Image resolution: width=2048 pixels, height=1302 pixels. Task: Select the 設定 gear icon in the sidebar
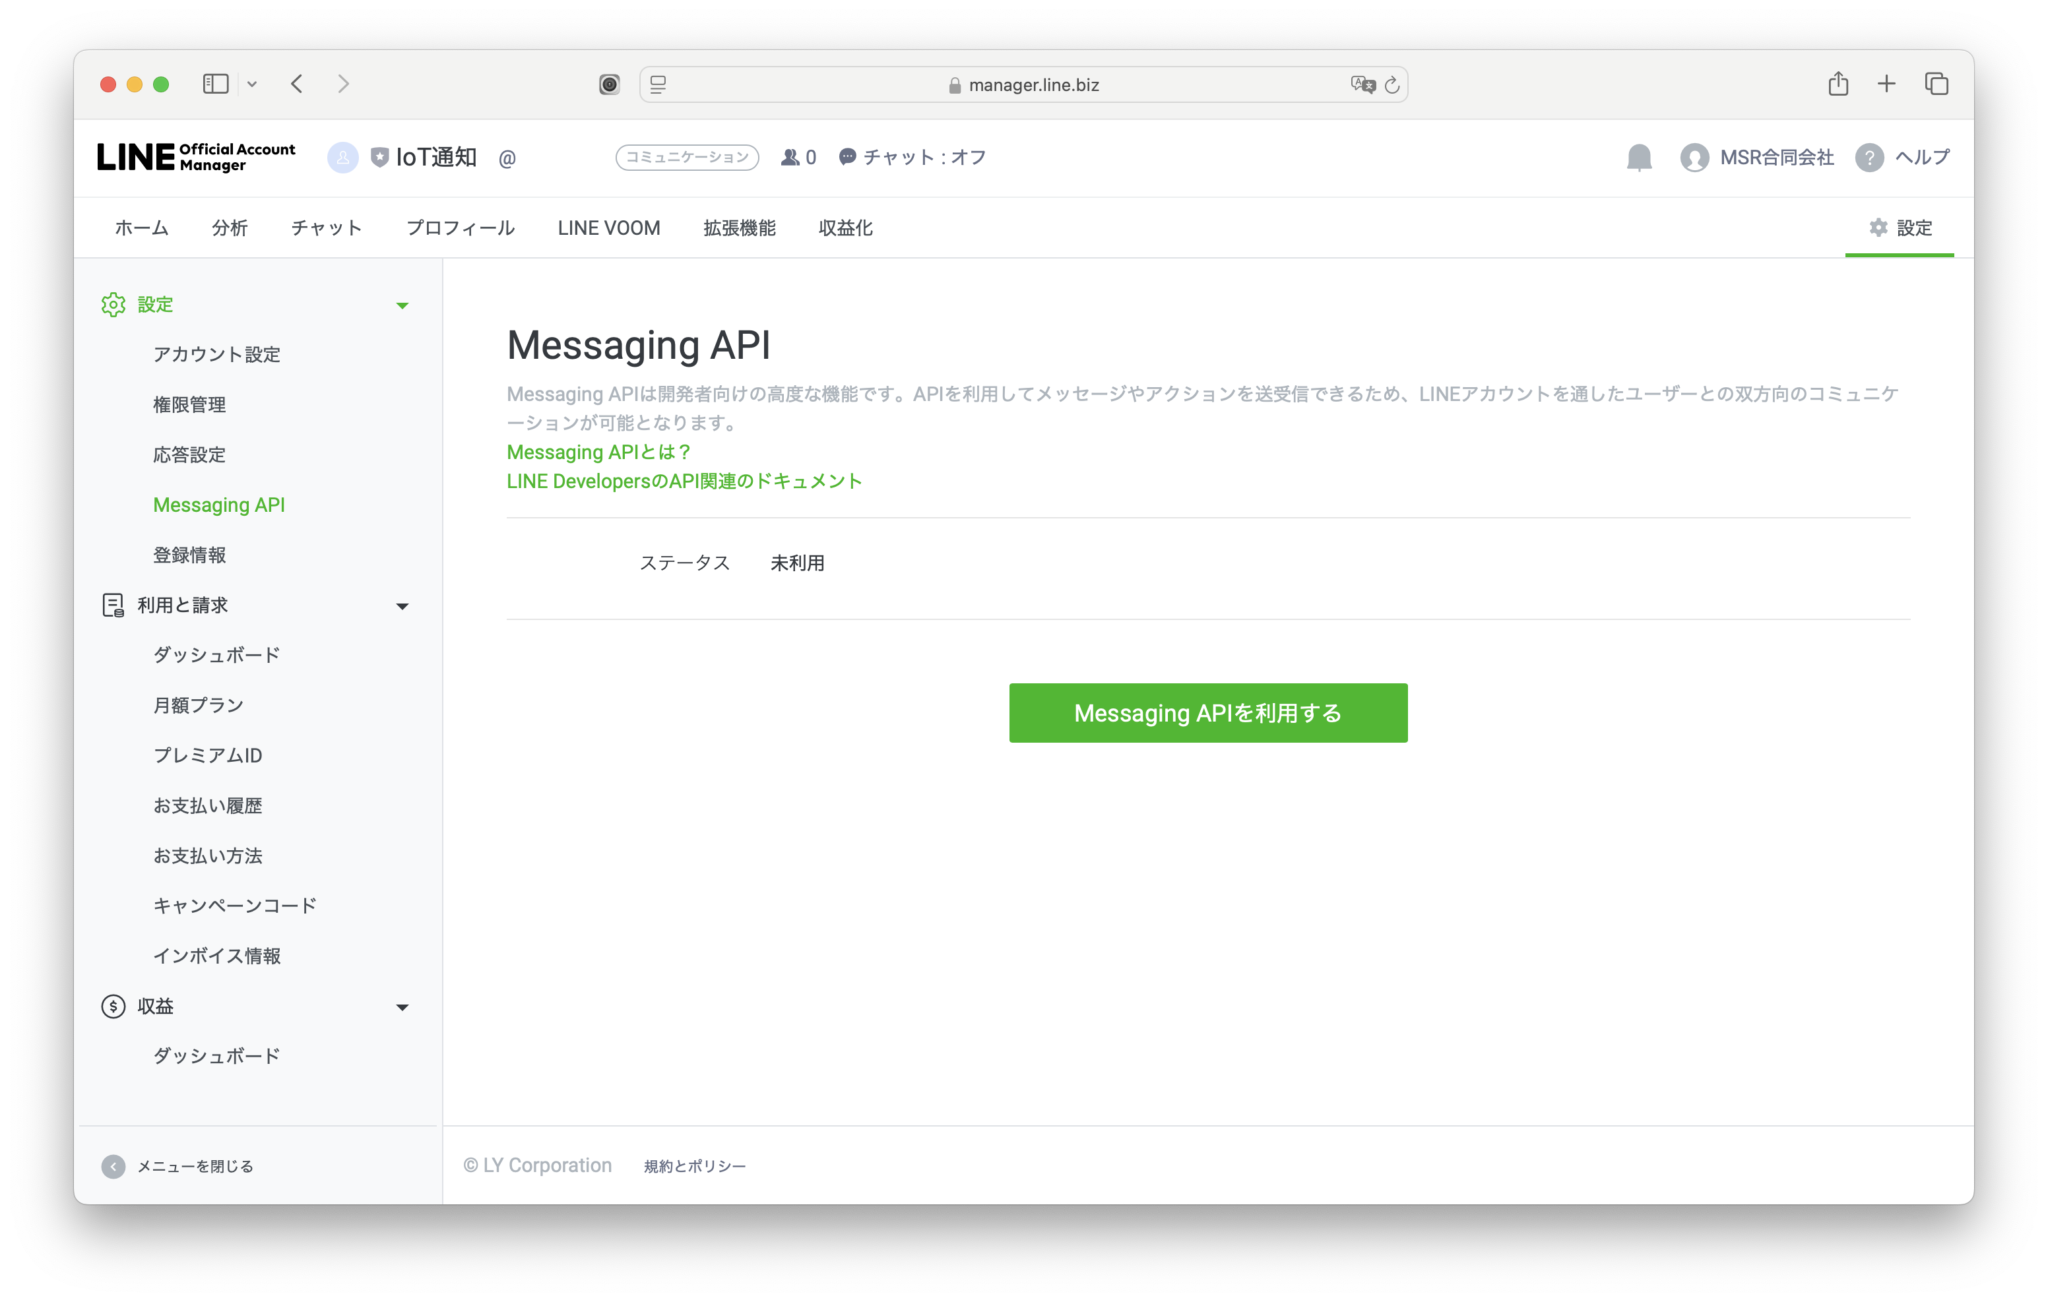click(113, 304)
